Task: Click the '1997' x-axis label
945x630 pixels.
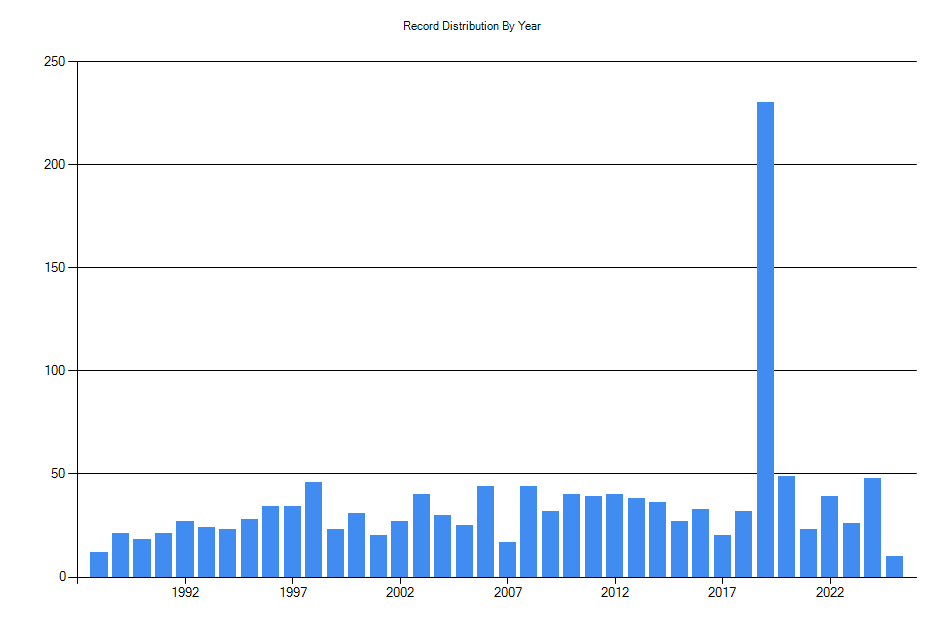Action: (293, 593)
